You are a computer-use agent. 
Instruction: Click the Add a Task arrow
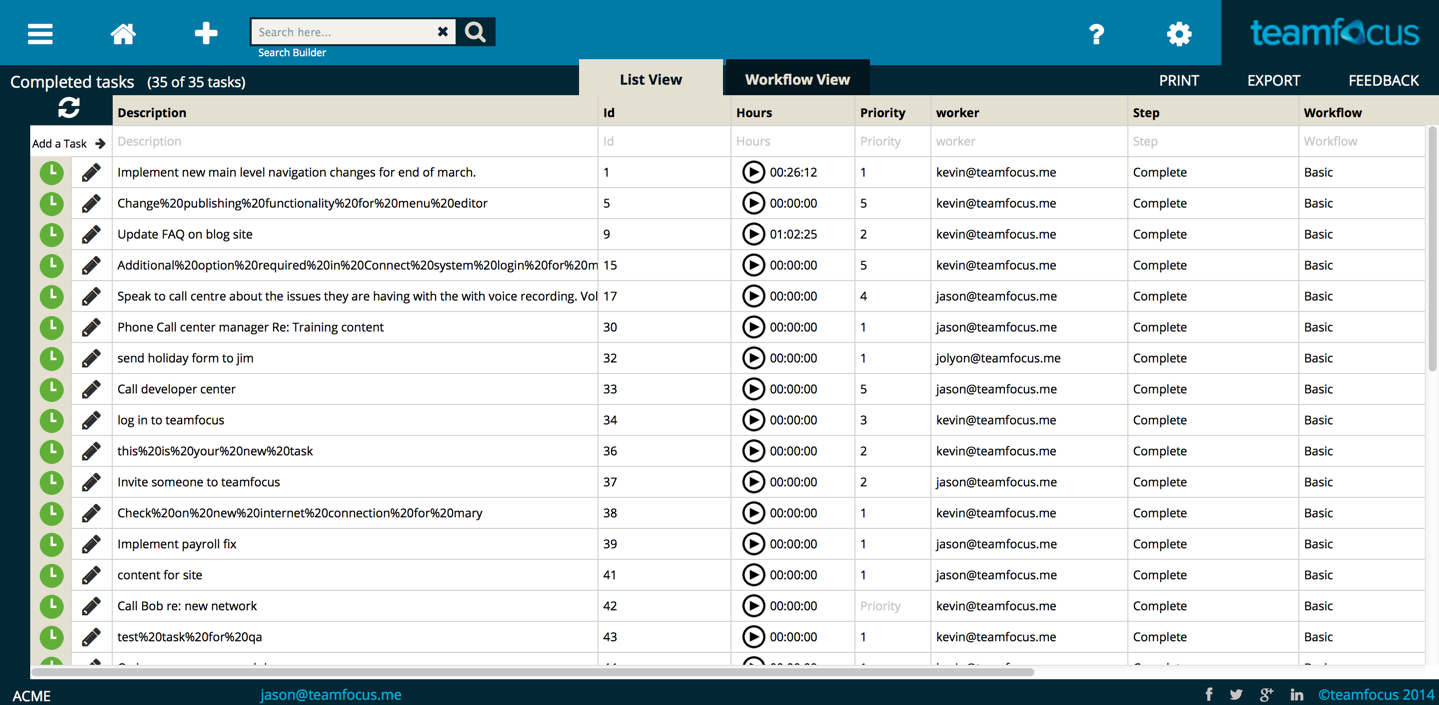tap(100, 144)
